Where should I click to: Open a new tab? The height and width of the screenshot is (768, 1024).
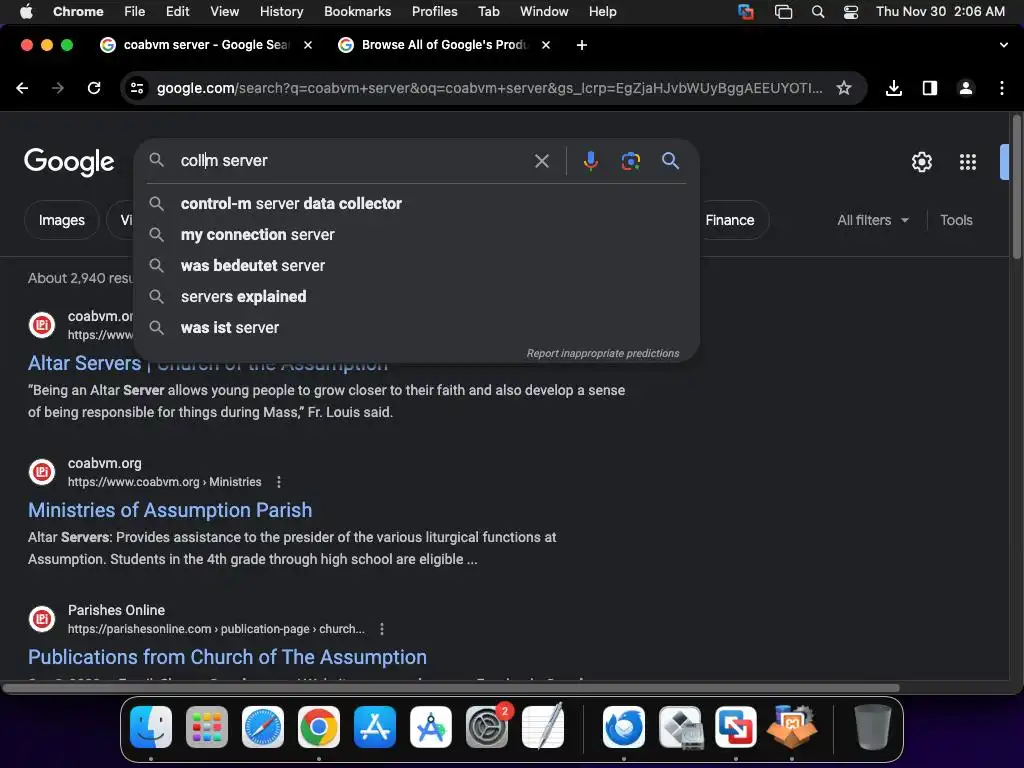(582, 44)
